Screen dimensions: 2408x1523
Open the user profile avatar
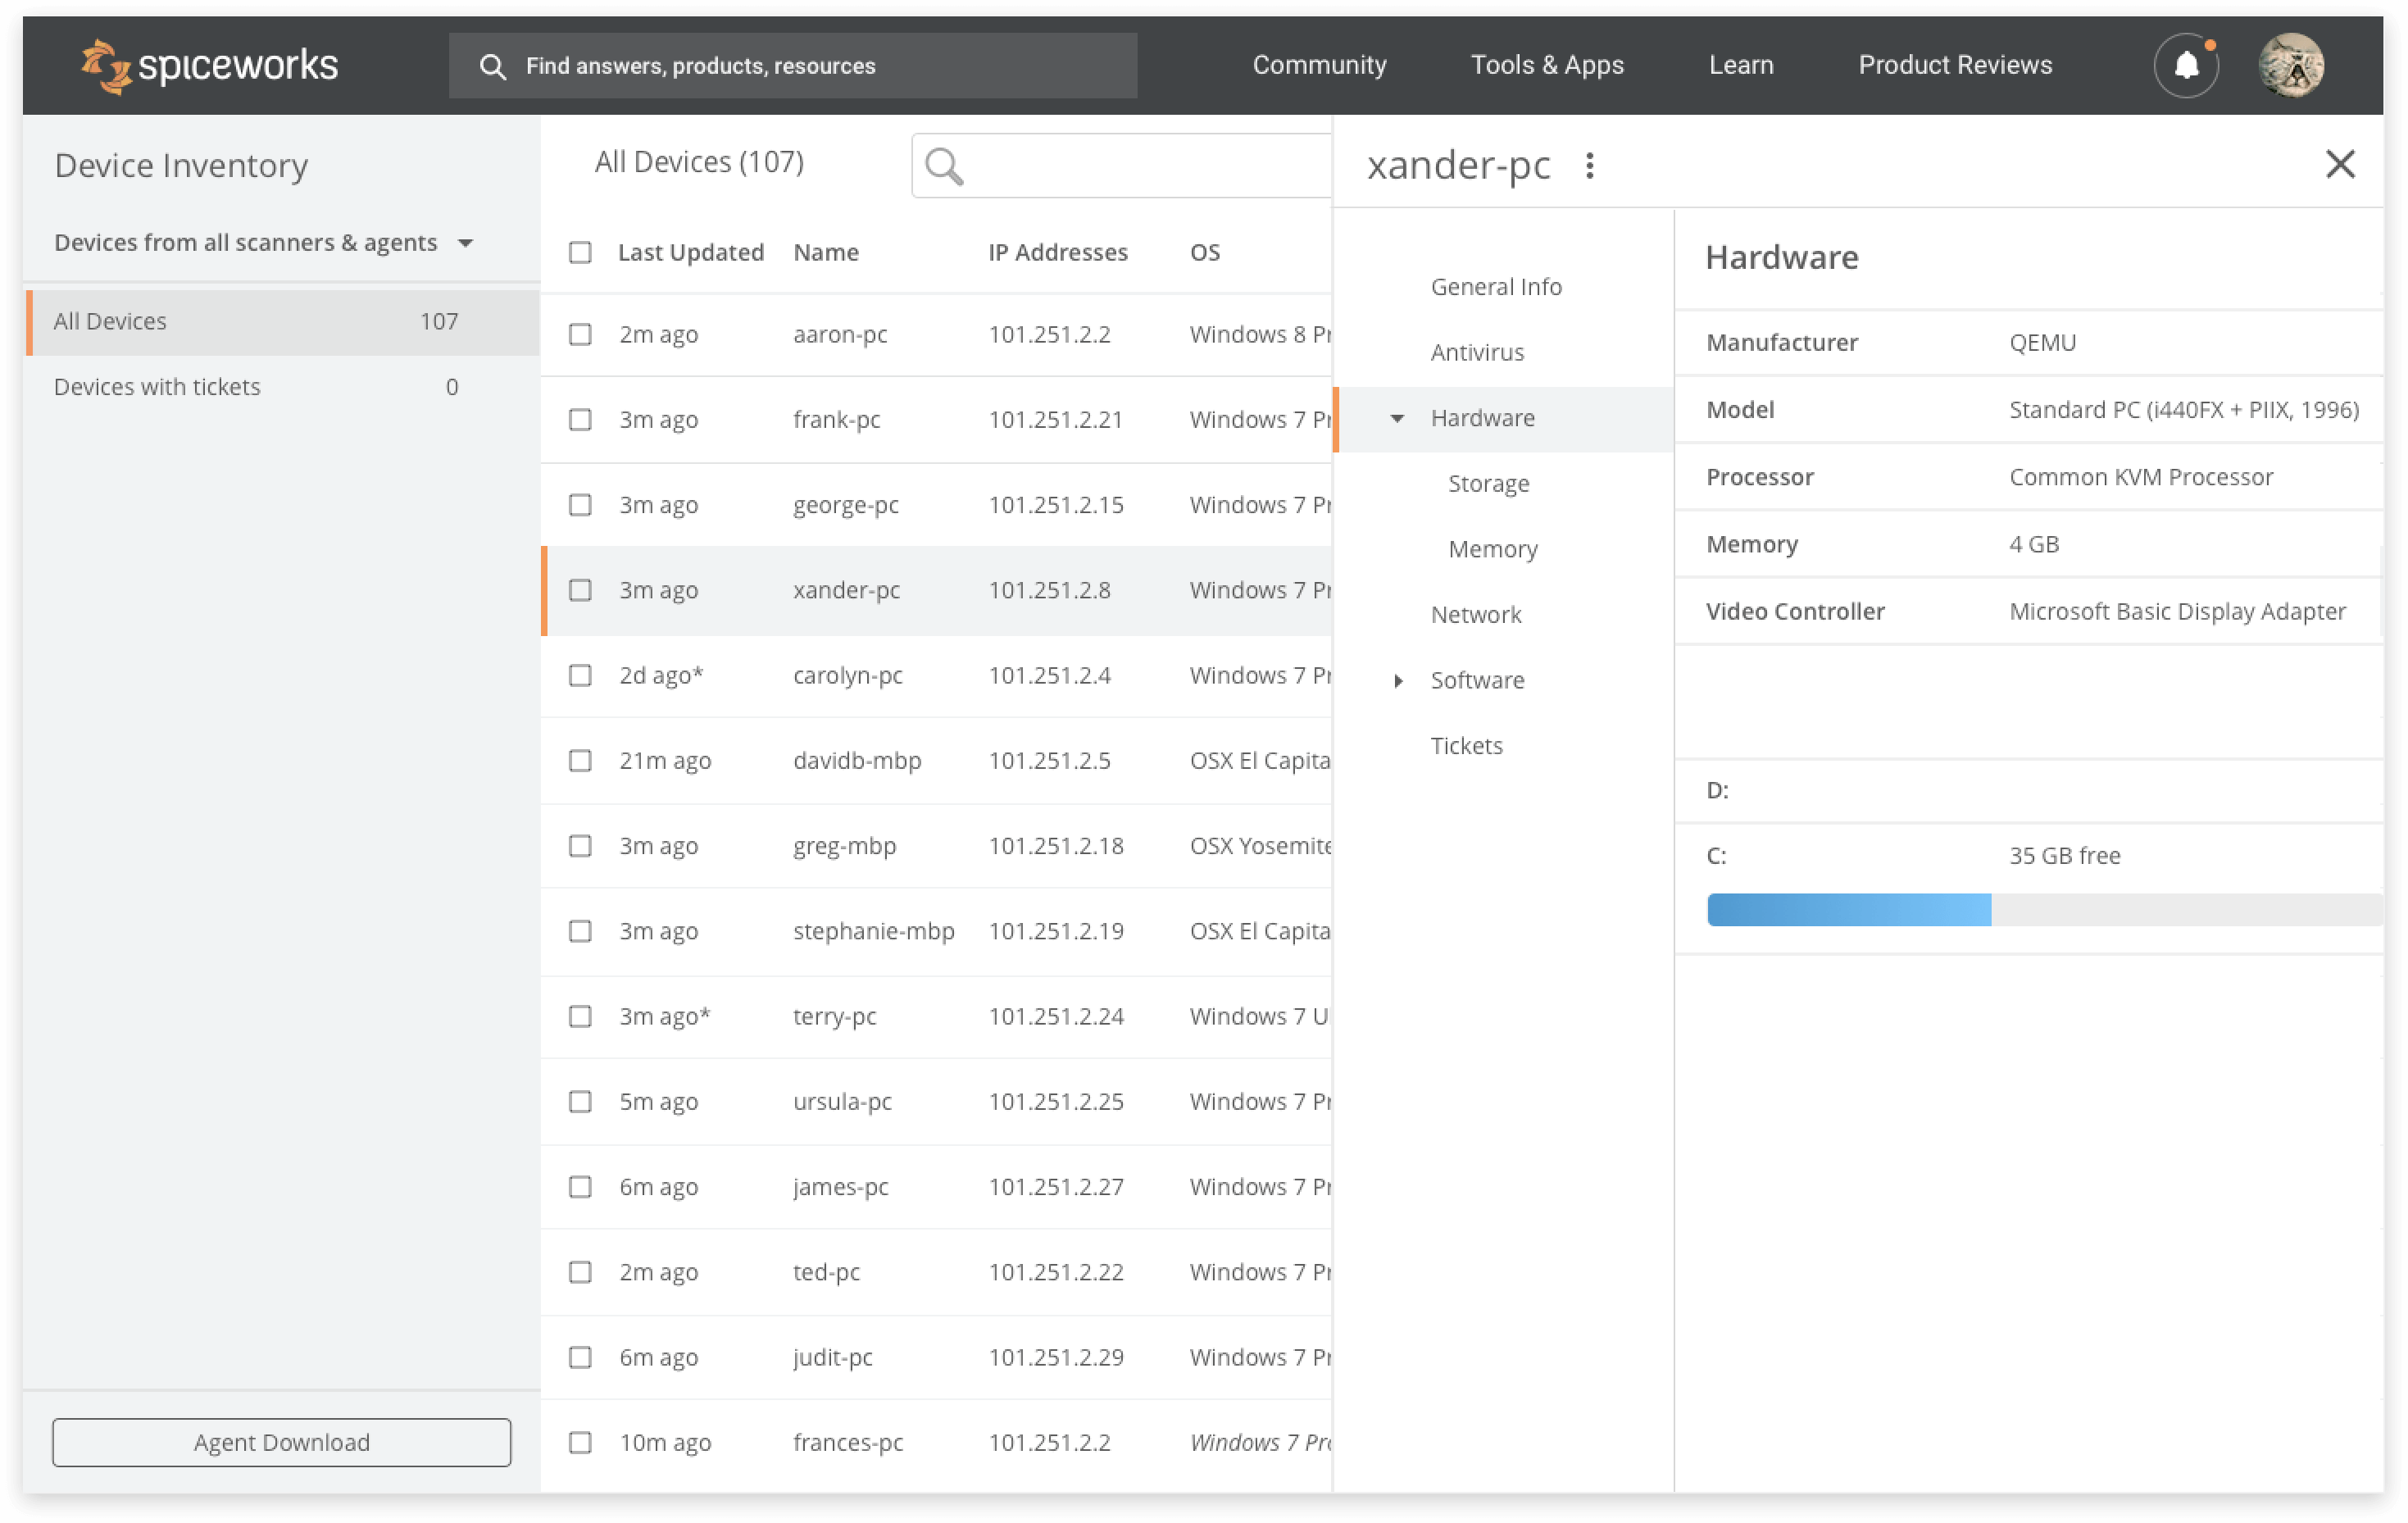click(x=2290, y=66)
